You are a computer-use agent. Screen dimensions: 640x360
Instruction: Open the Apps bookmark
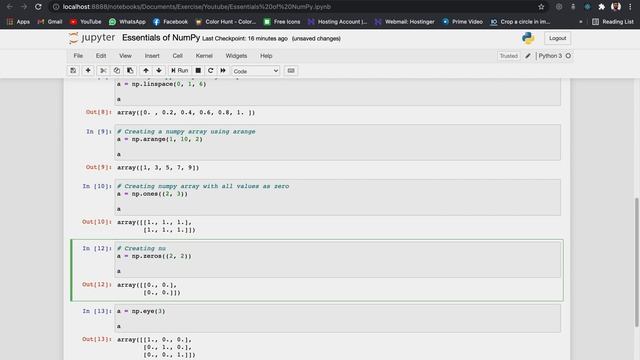pos(18,22)
